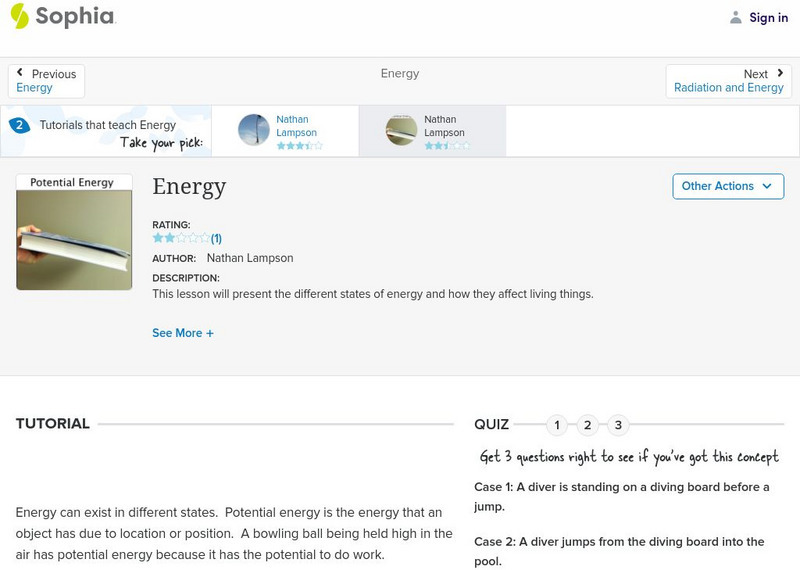Open the previous Energy lesson link
This screenshot has width=800, height=570.
[35, 88]
